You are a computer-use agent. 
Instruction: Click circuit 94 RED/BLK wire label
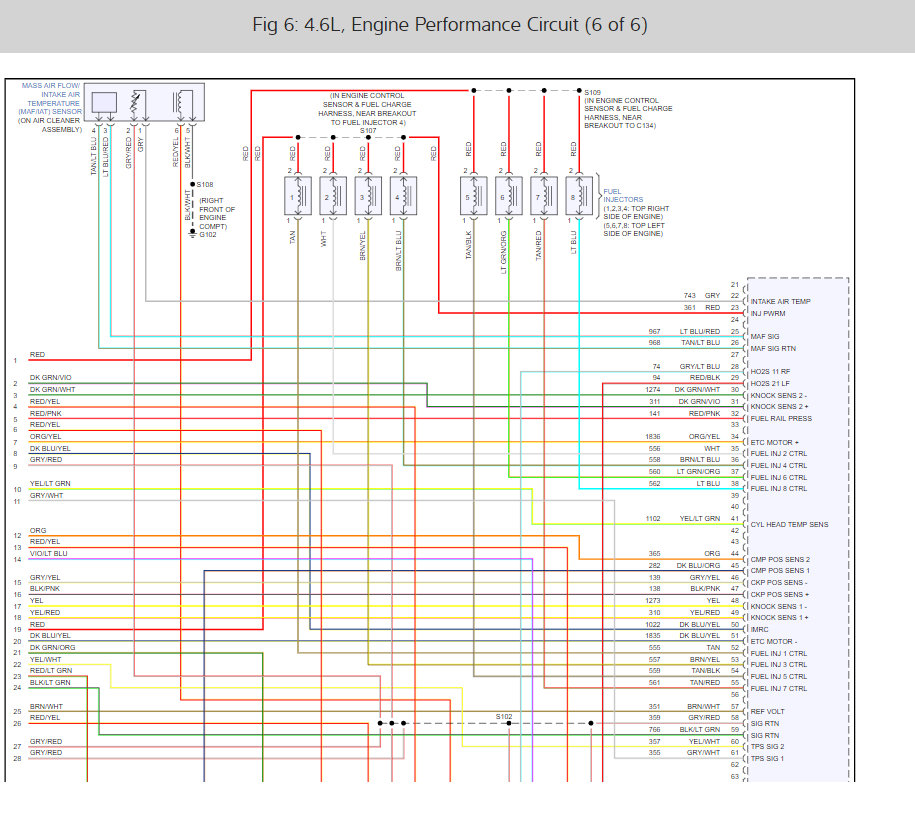(686, 378)
